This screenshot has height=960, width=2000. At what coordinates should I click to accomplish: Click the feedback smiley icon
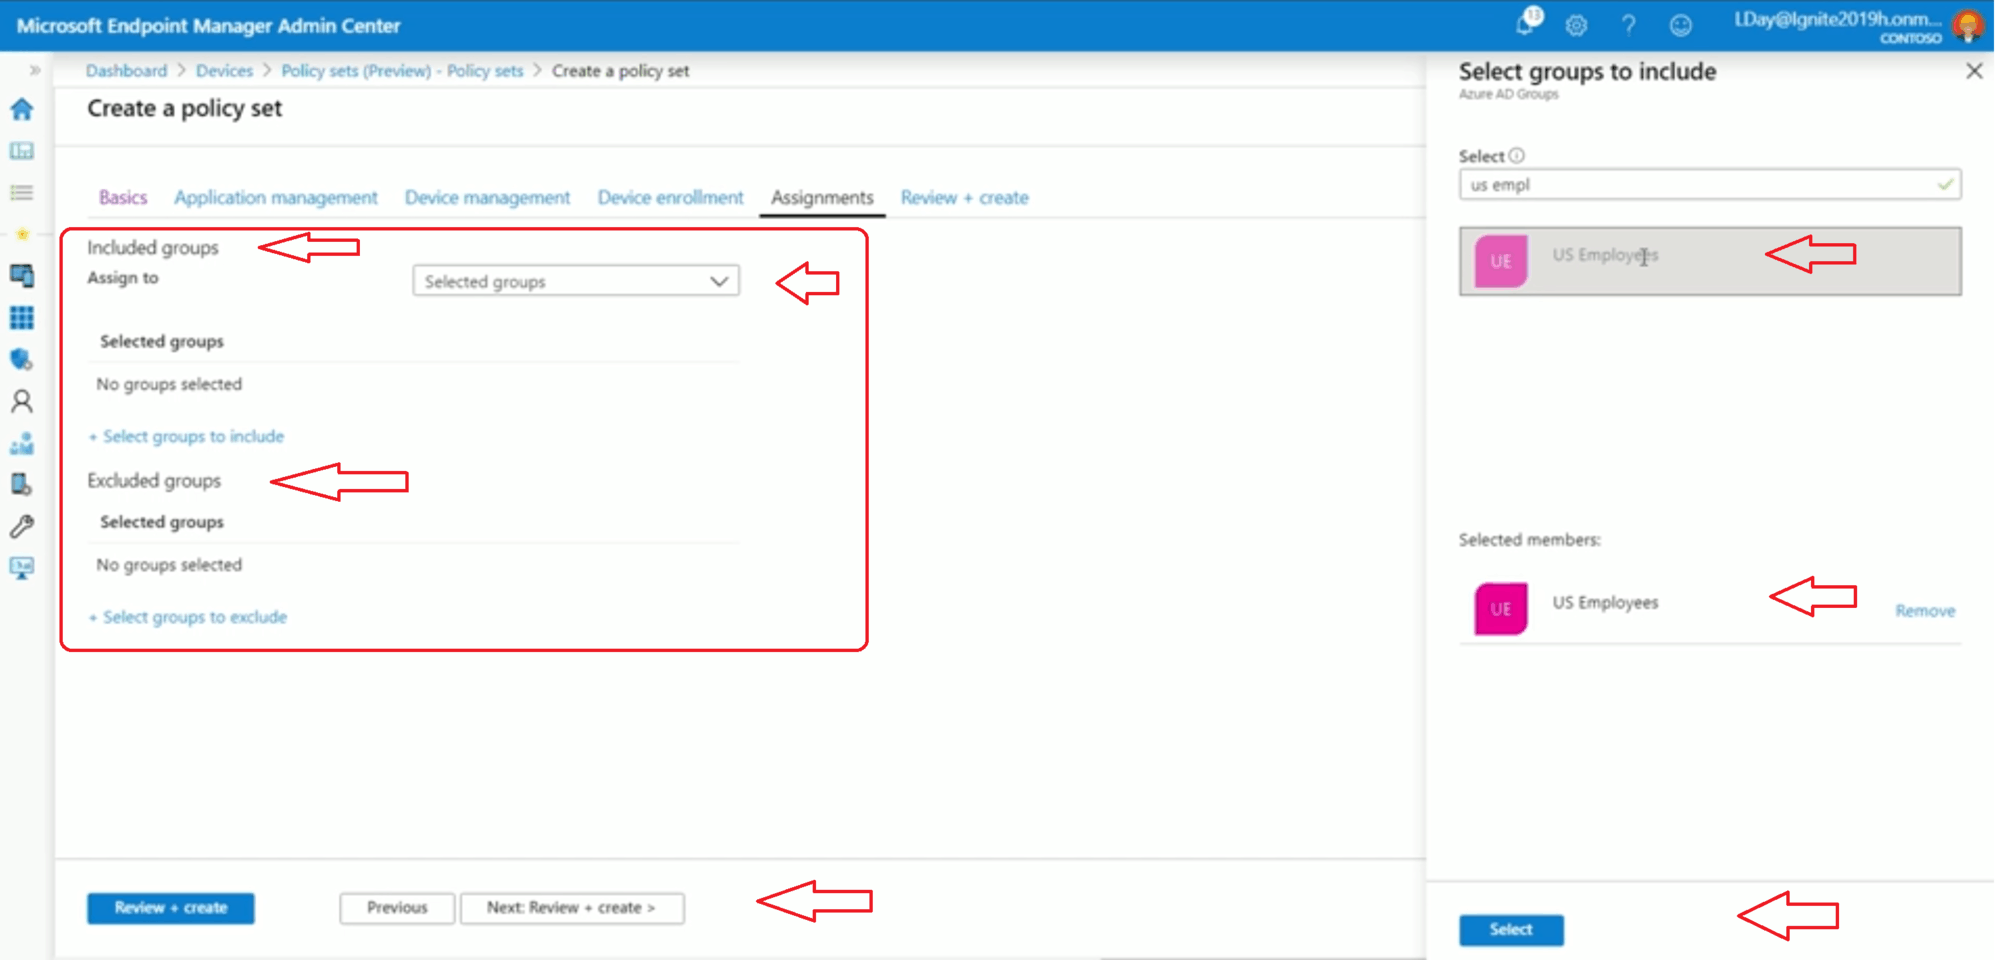[x=1681, y=25]
